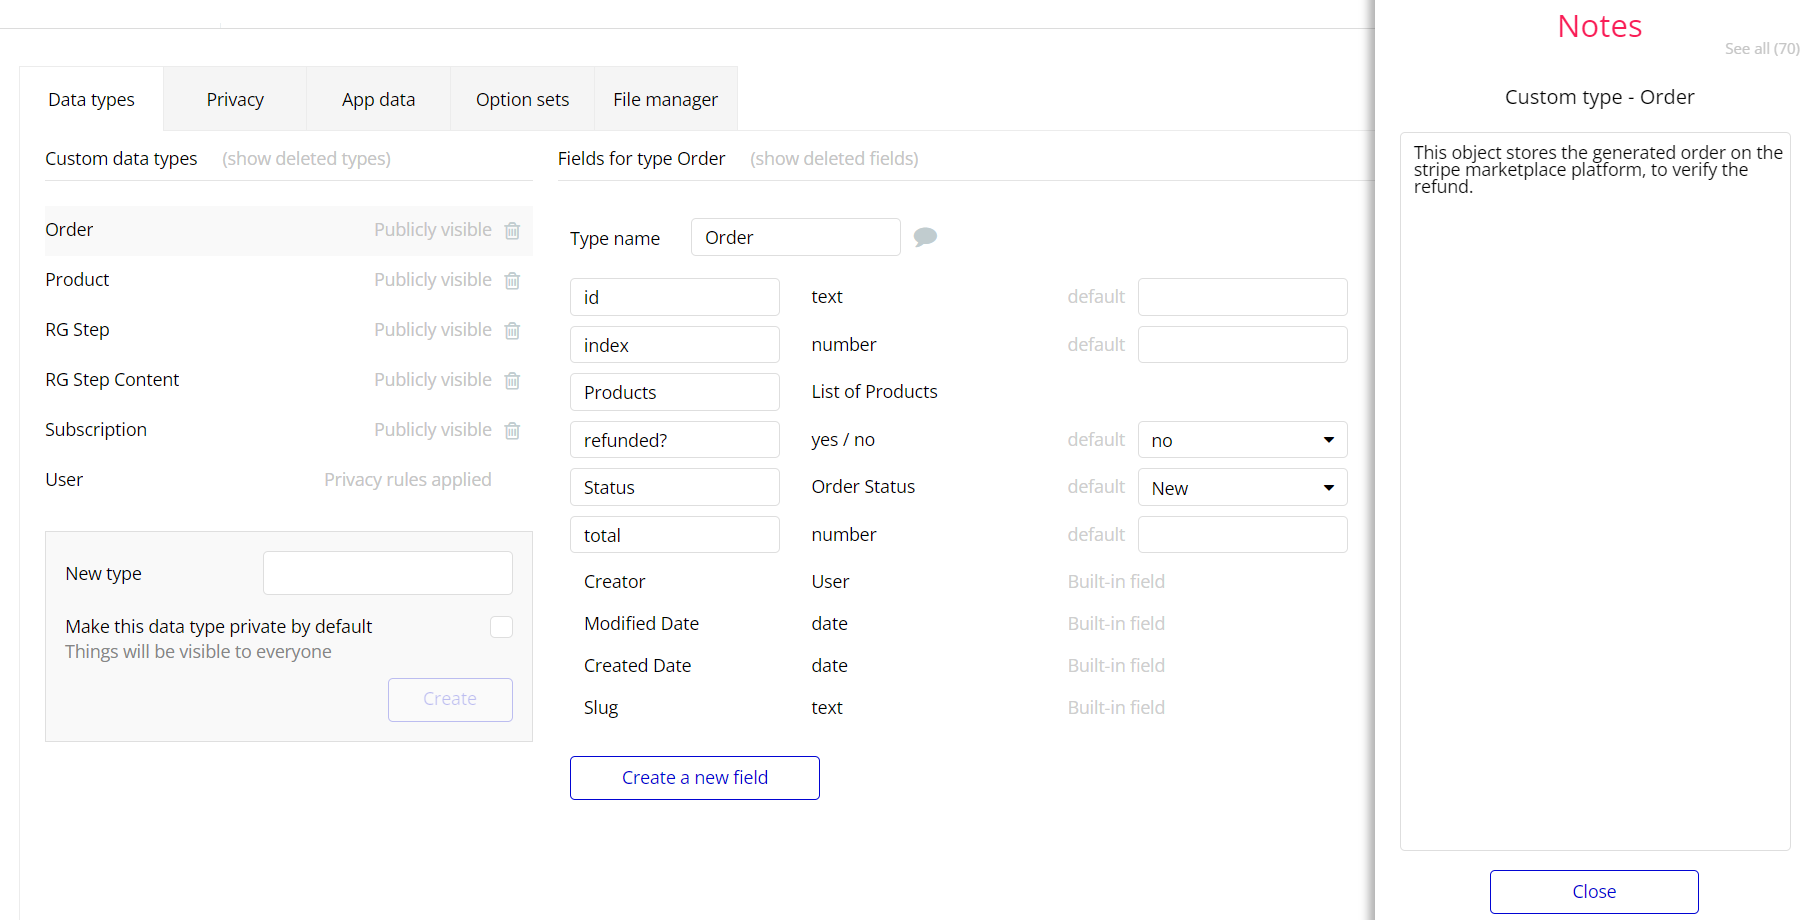The image size is (1809, 920).
Task: Toggle 'Make this data type private' checkbox
Action: [x=501, y=627]
